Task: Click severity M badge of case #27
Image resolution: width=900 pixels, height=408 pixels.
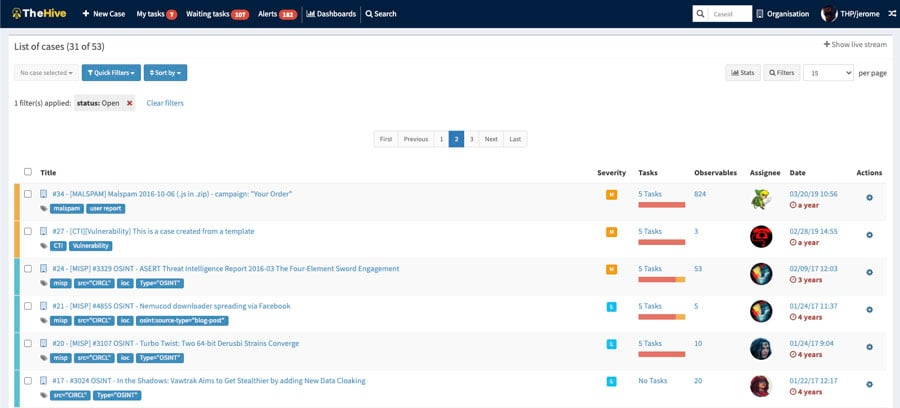Action: (x=611, y=232)
